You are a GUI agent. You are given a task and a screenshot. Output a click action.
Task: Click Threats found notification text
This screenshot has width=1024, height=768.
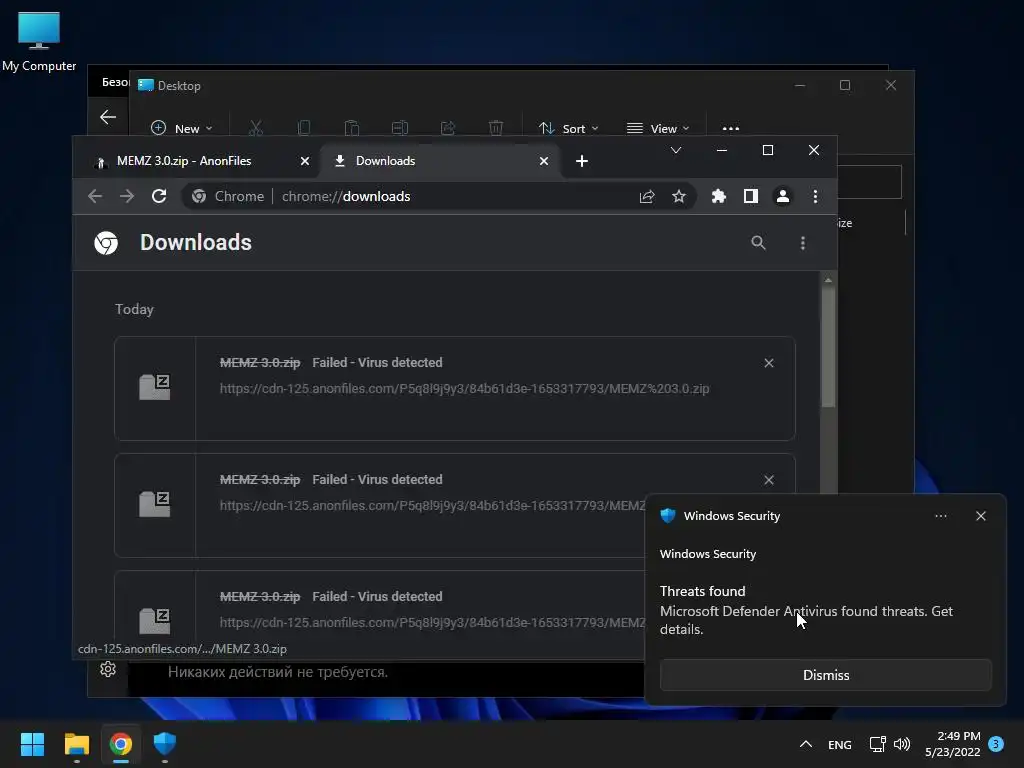coord(702,591)
